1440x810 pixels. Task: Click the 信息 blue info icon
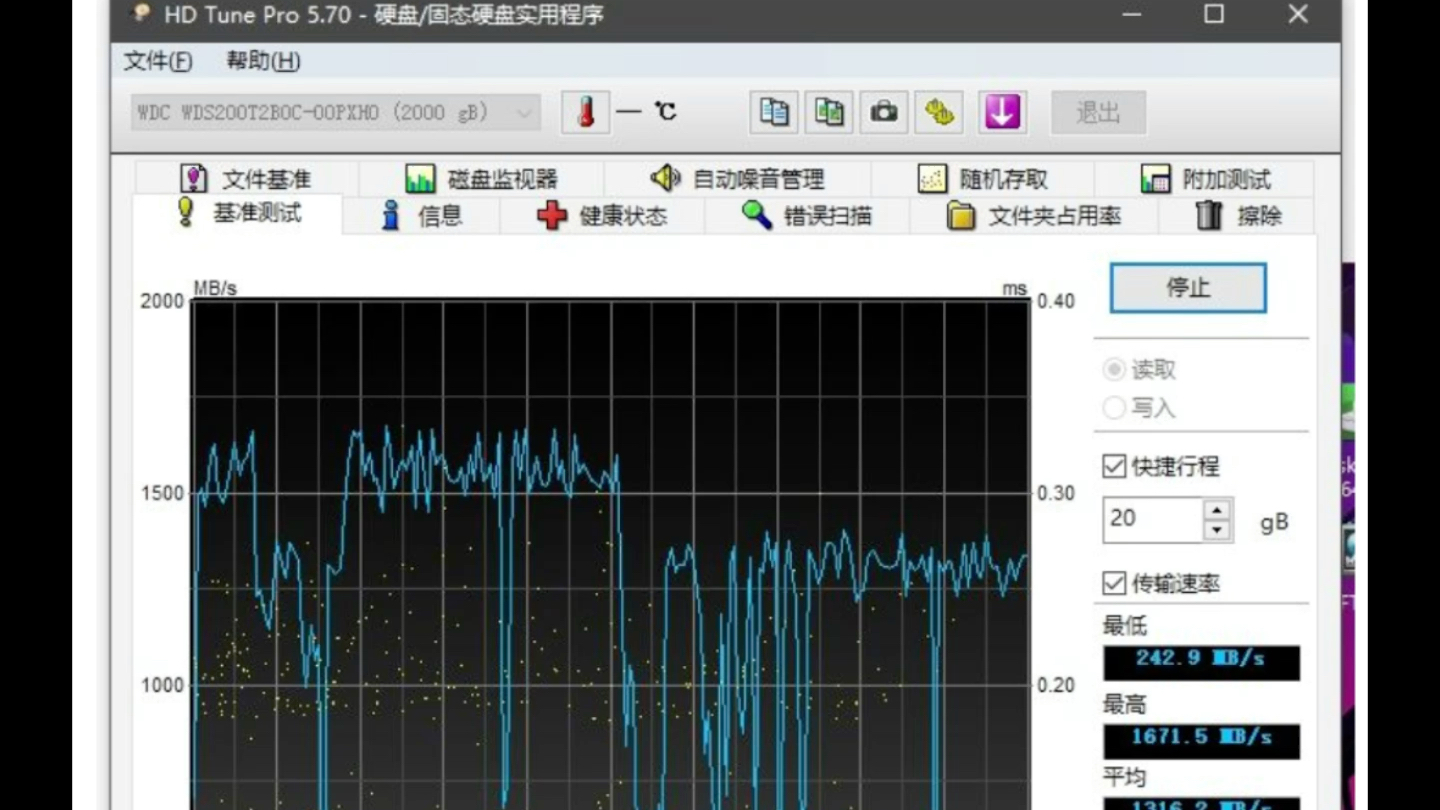click(x=391, y=215)
